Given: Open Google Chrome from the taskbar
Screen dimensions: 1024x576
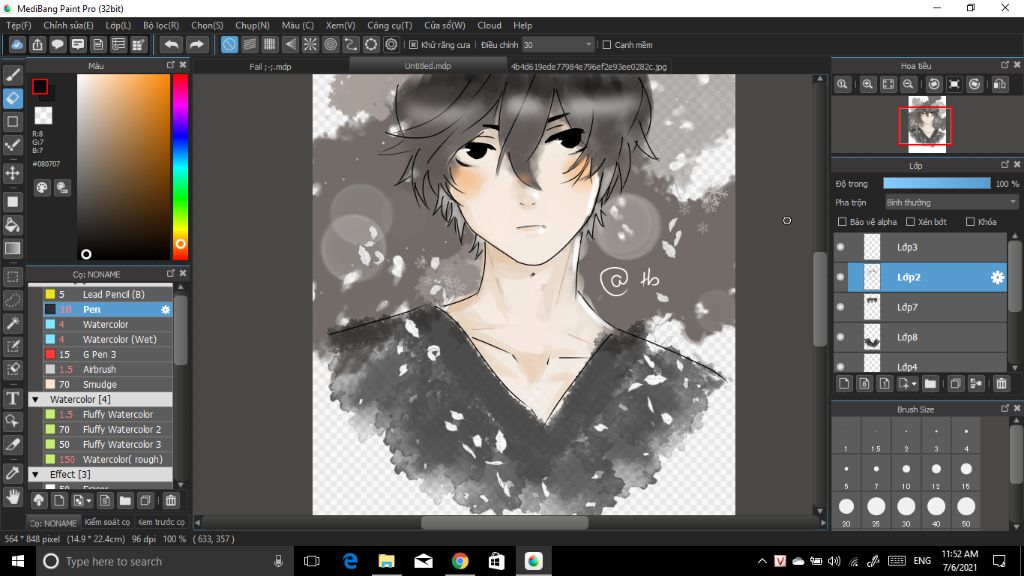Looking at the screenshot, I should [x=460, y=561].
